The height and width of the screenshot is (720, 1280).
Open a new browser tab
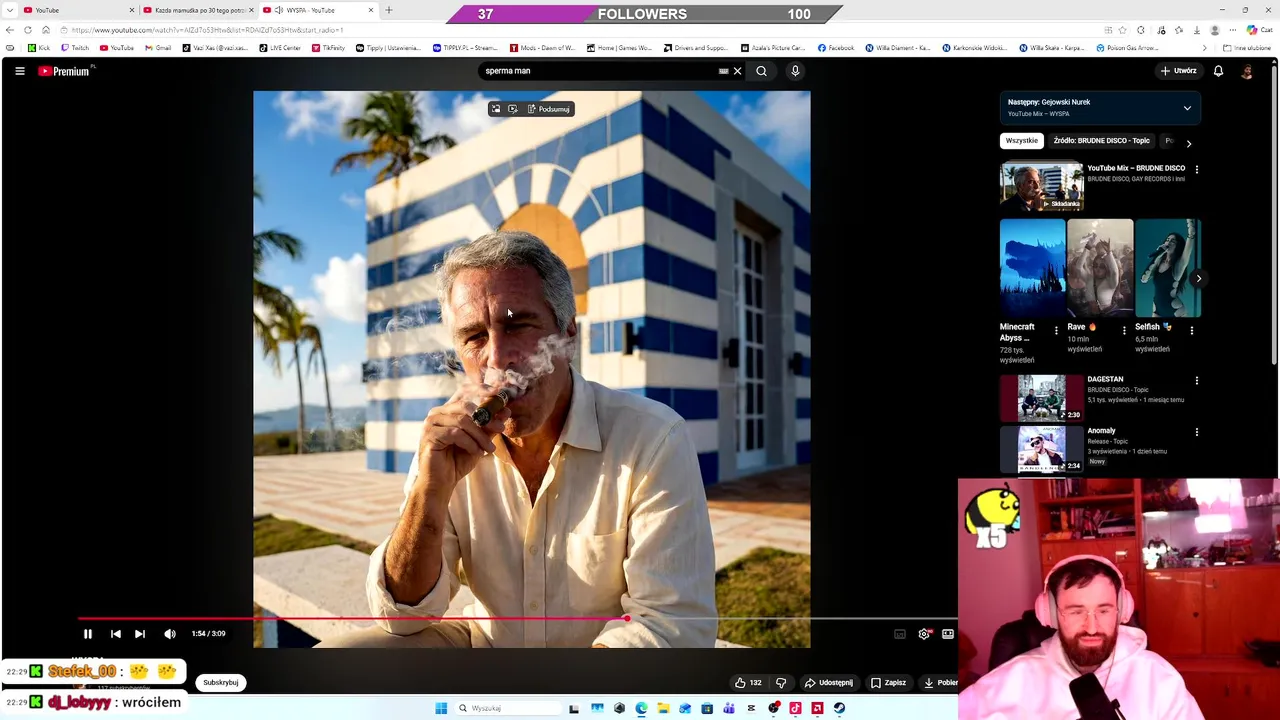389,10
